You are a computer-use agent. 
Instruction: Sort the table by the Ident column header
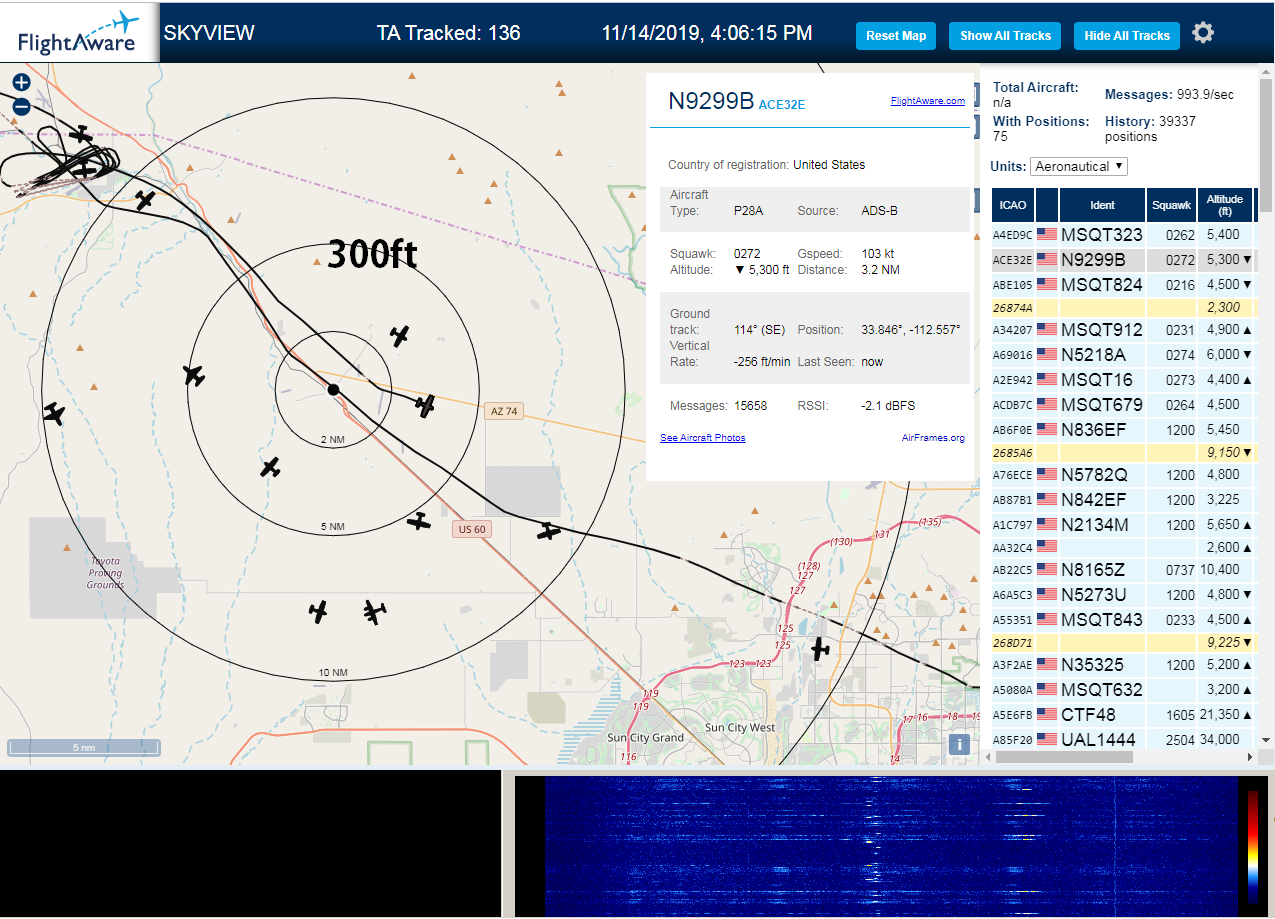[x=1102, y=205]
